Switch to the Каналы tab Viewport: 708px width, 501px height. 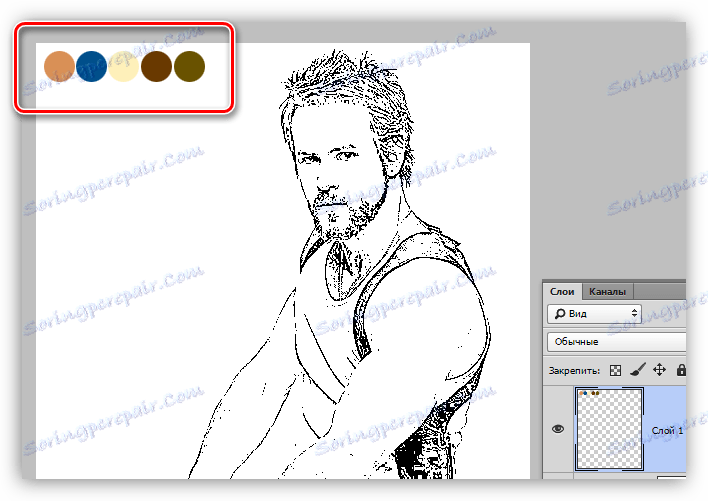click(607, 292)
